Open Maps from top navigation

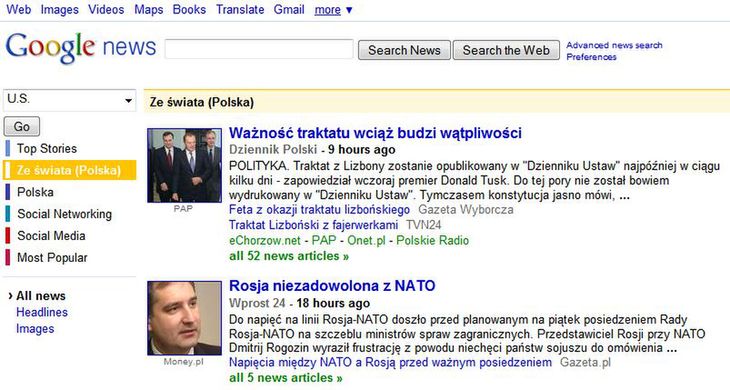[149, 9]
